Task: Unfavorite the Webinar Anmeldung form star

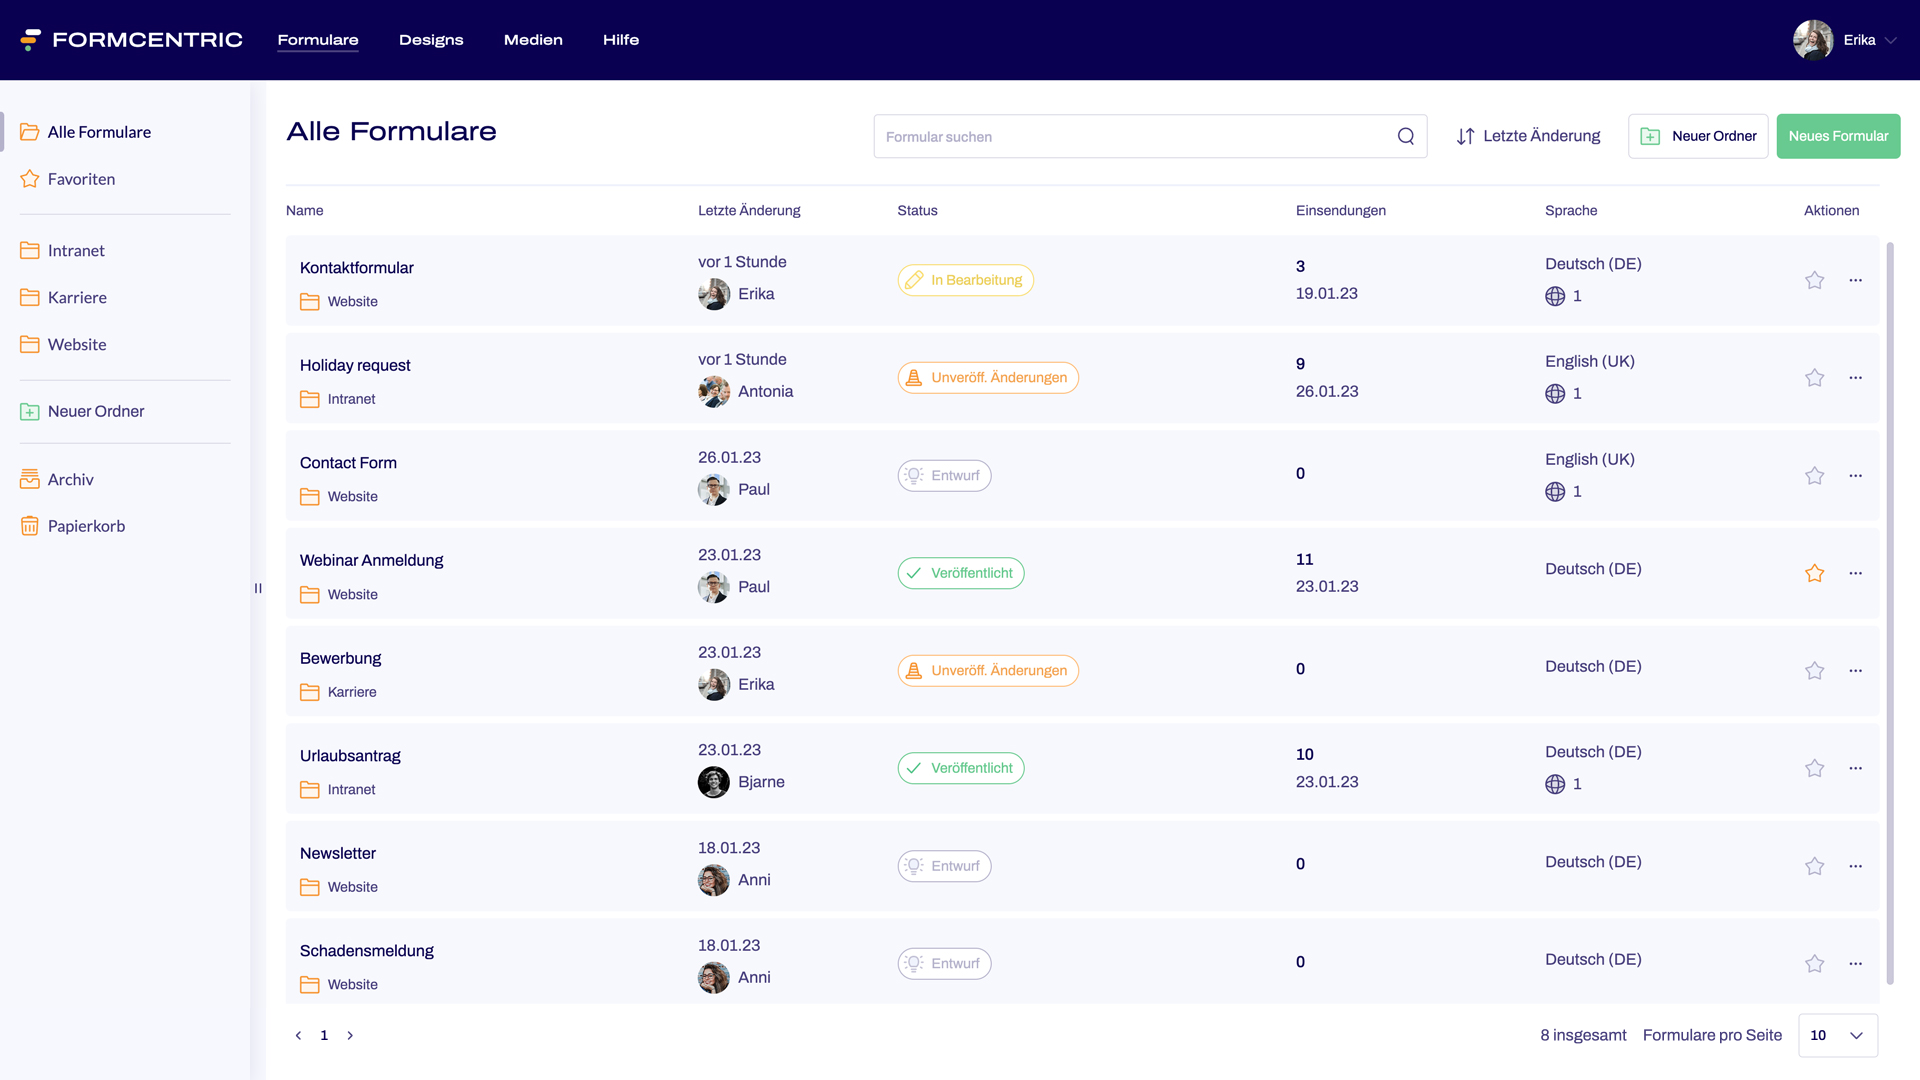Action: [x=1814, y=573]
